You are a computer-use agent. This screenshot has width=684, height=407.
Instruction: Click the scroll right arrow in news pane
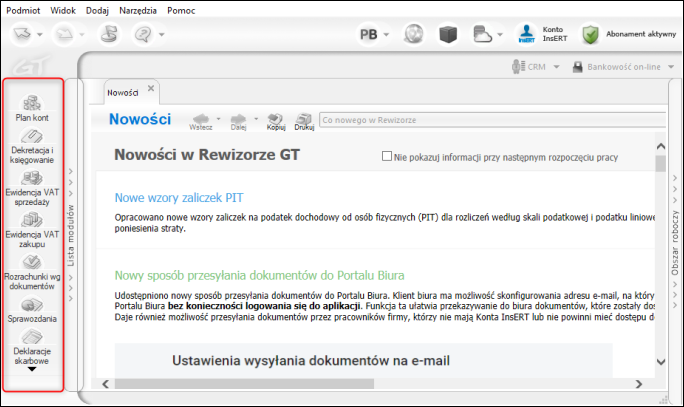click(x=639, y=384)
